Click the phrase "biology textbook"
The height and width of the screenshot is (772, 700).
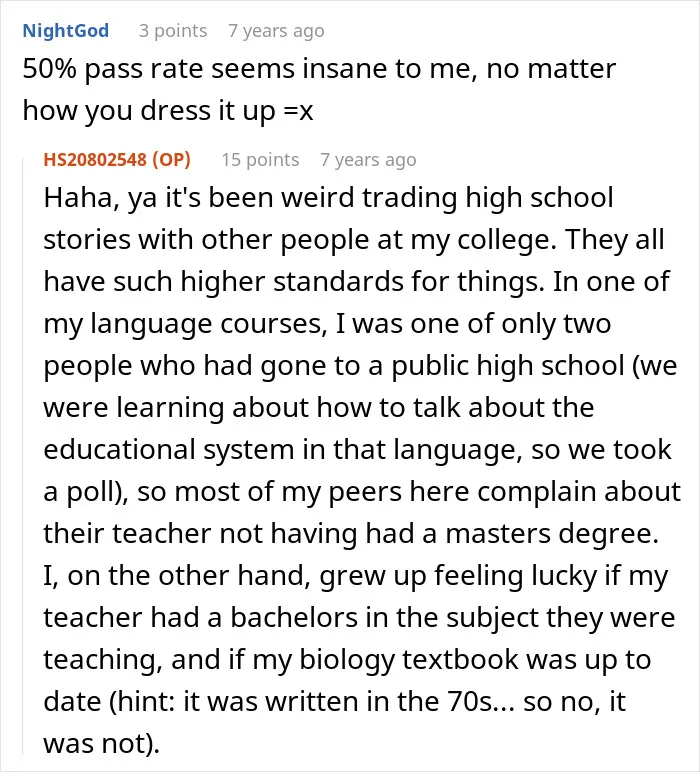click(x=409, y=660)
